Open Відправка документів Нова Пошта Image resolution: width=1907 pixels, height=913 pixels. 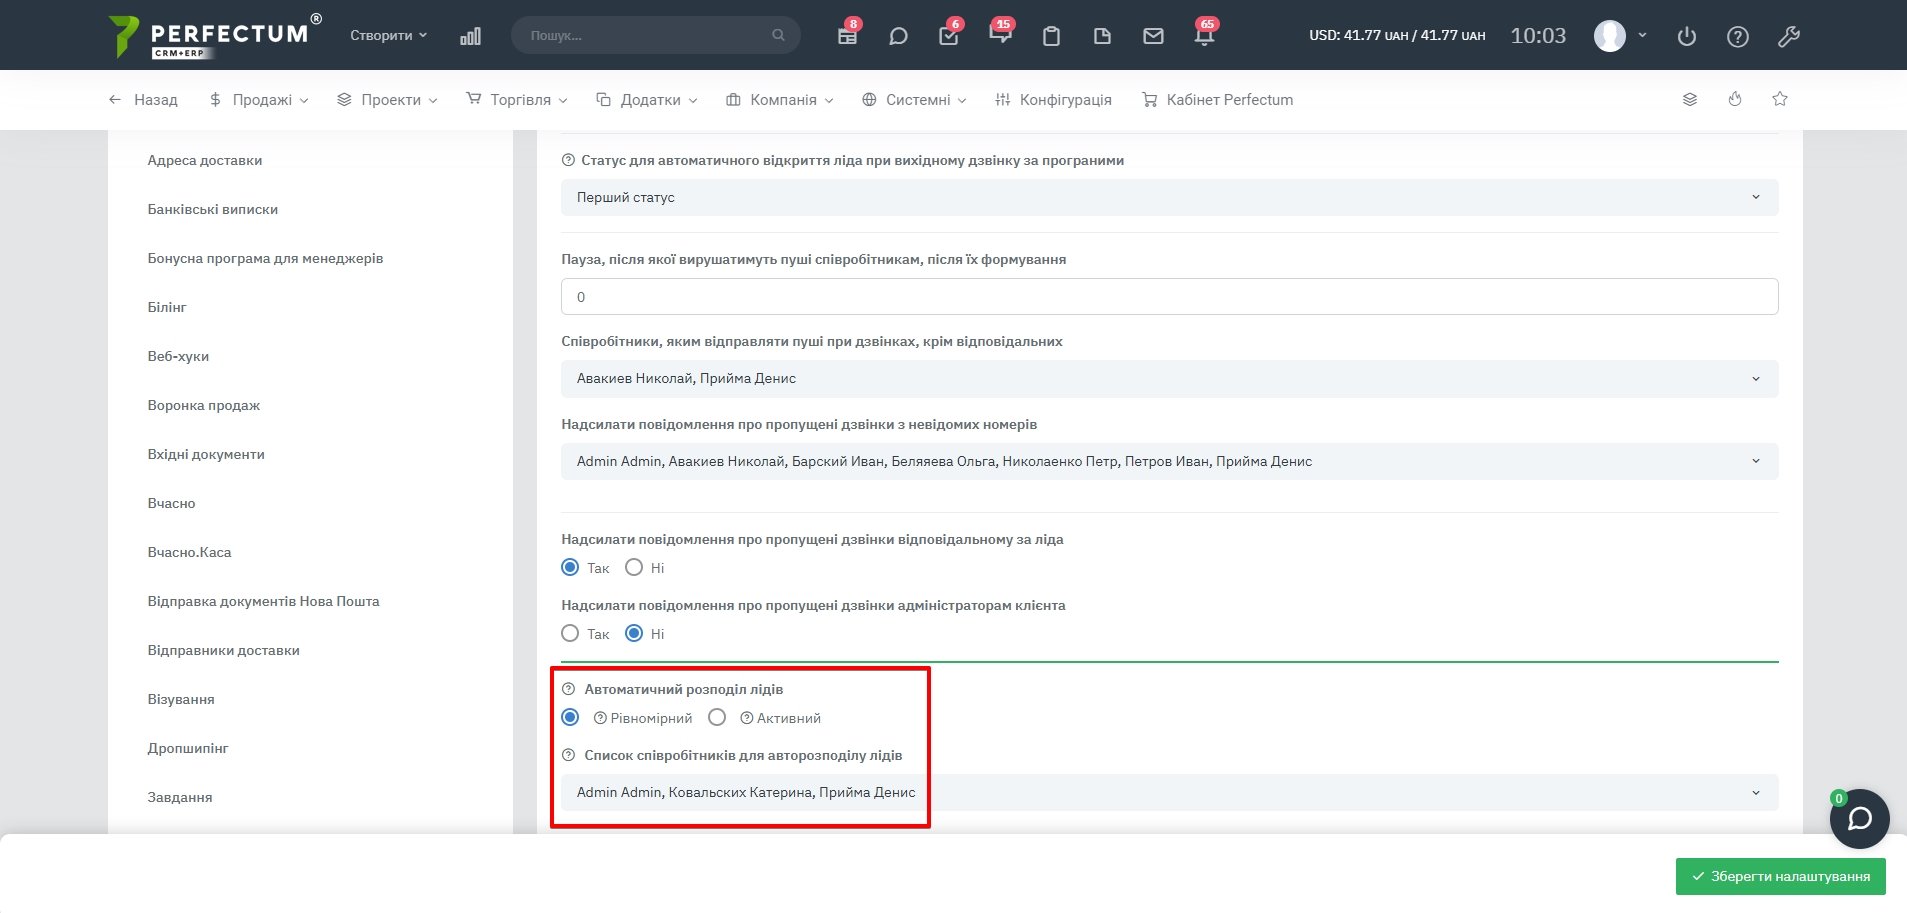263,601
